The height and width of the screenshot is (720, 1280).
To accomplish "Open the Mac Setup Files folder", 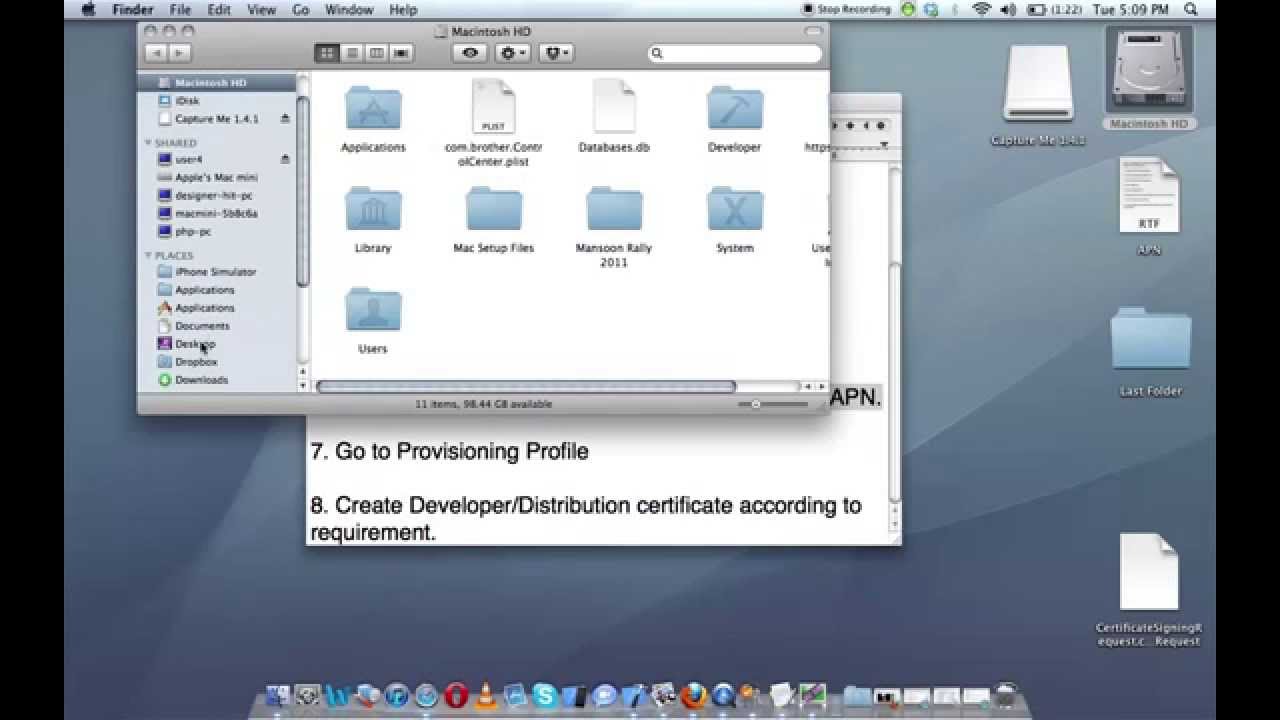I will click(493, 218).
